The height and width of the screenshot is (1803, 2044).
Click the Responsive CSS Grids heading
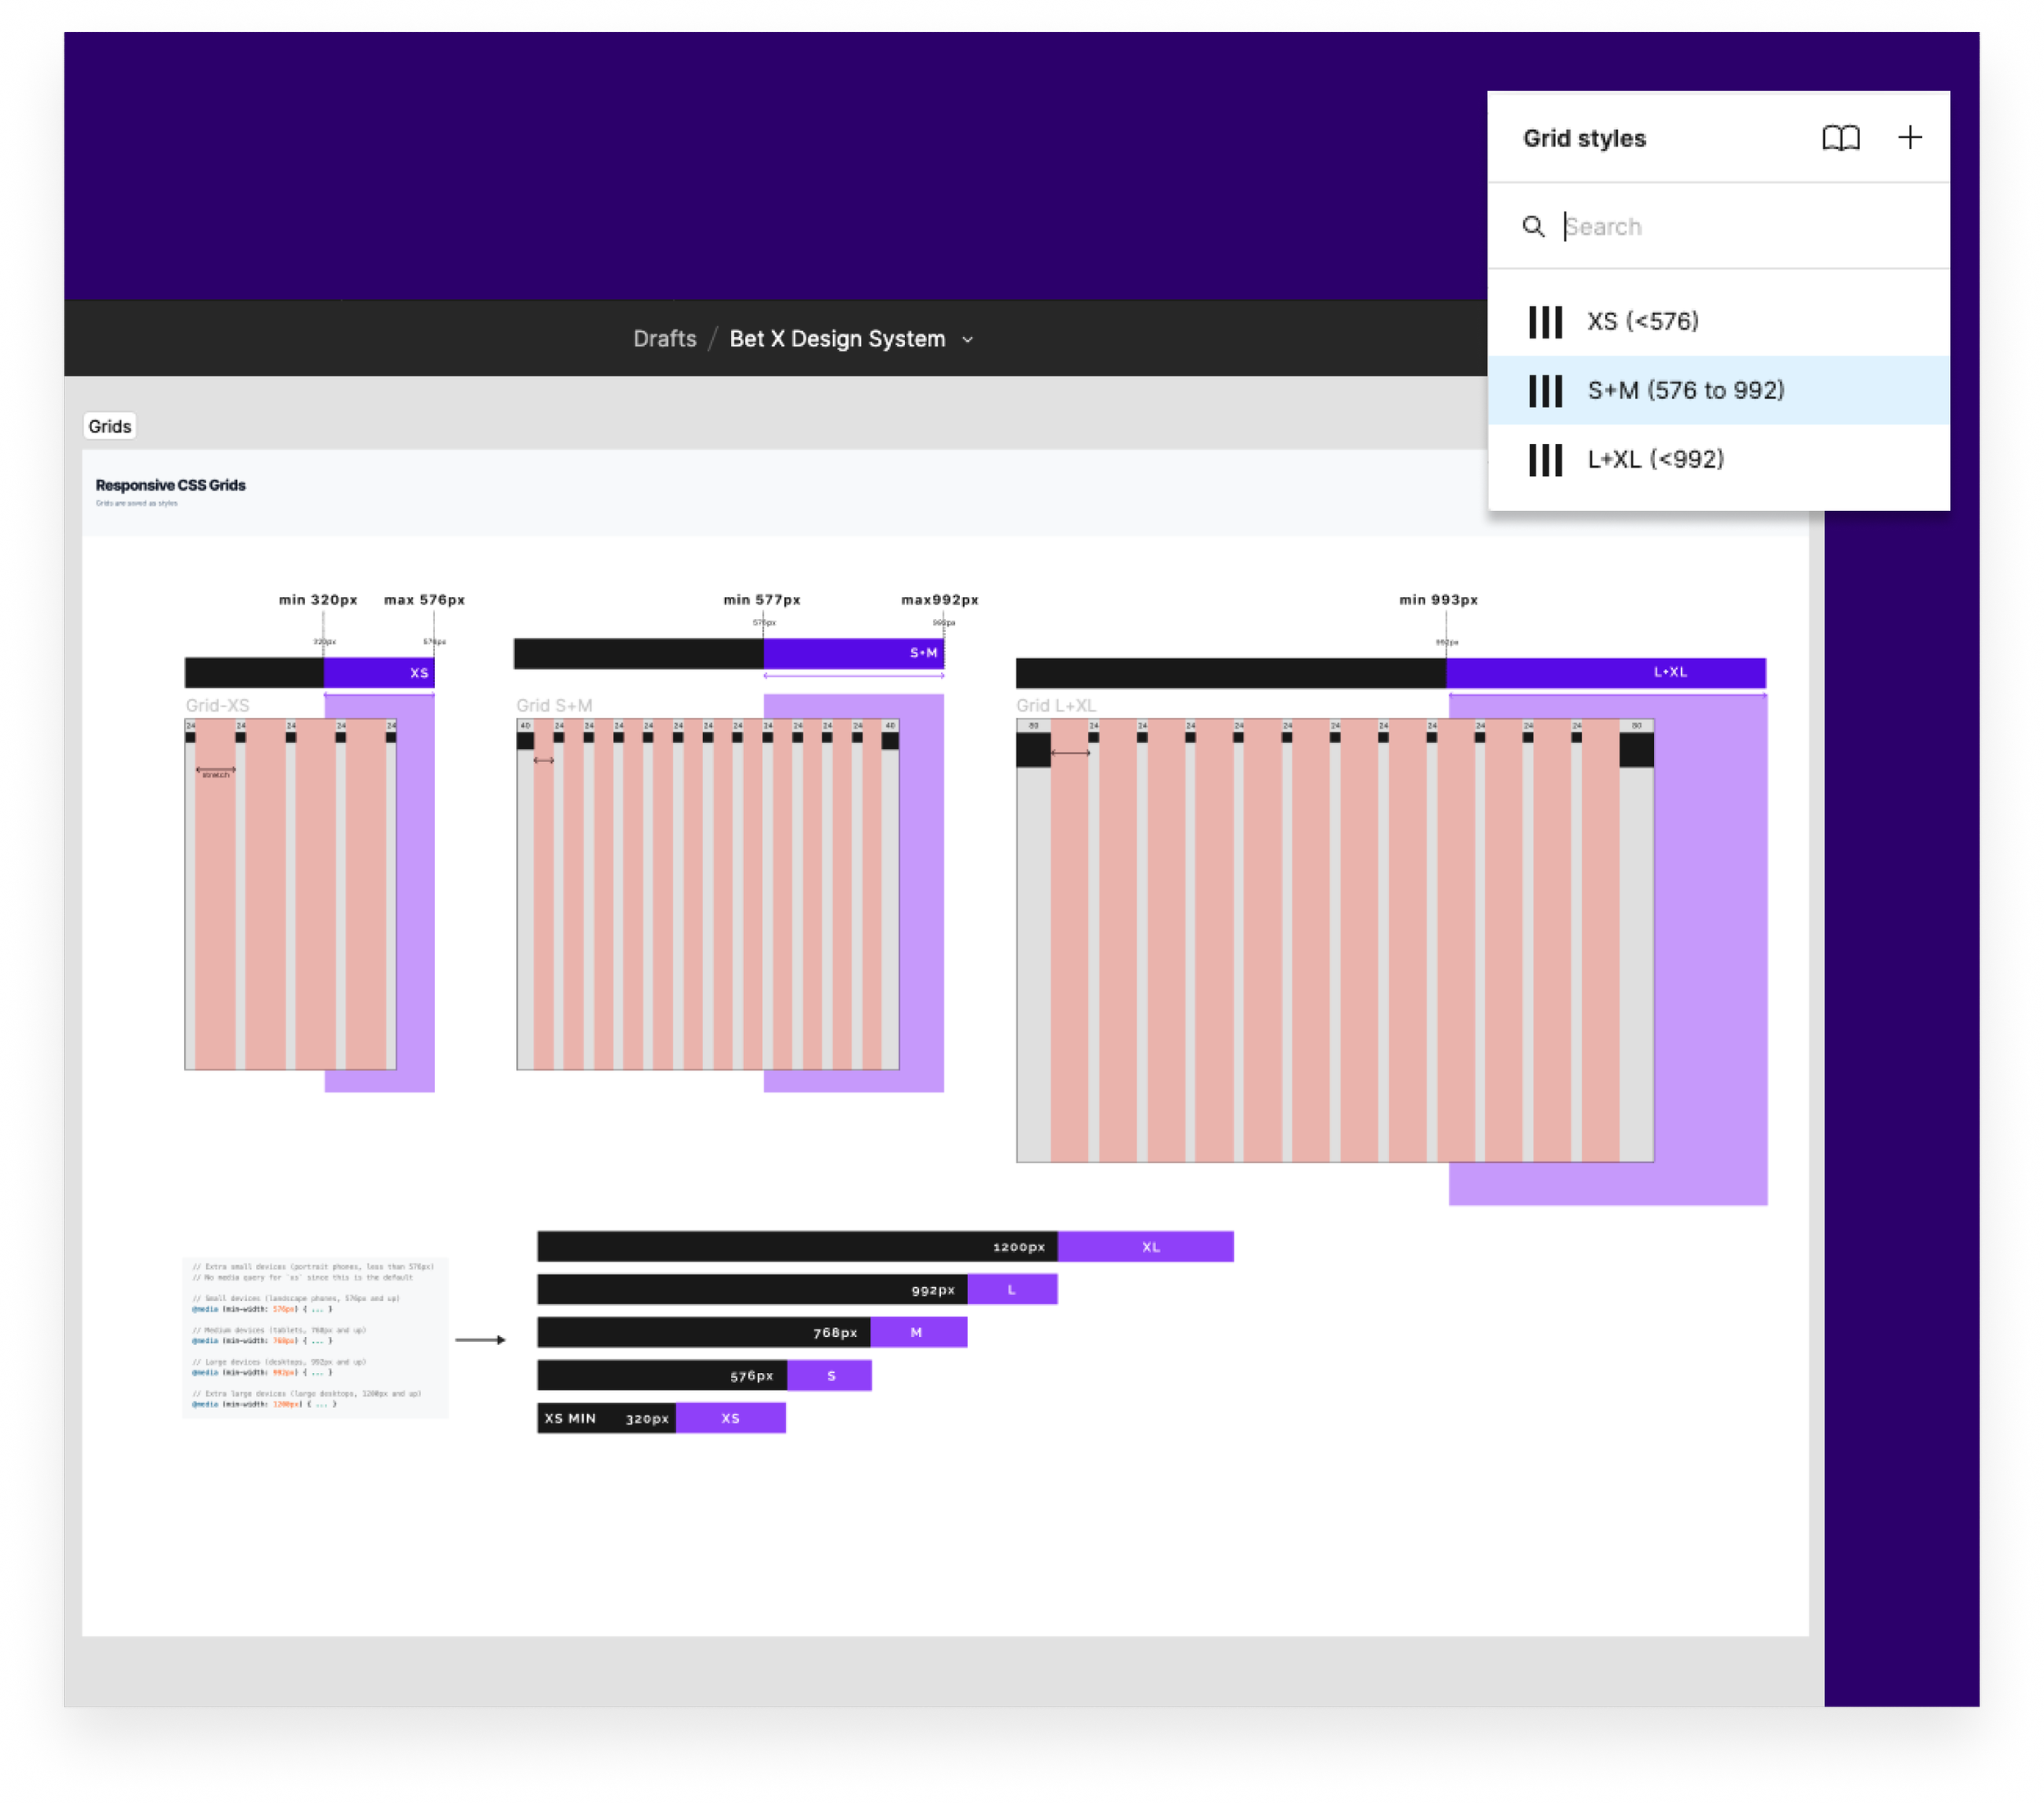170,485
